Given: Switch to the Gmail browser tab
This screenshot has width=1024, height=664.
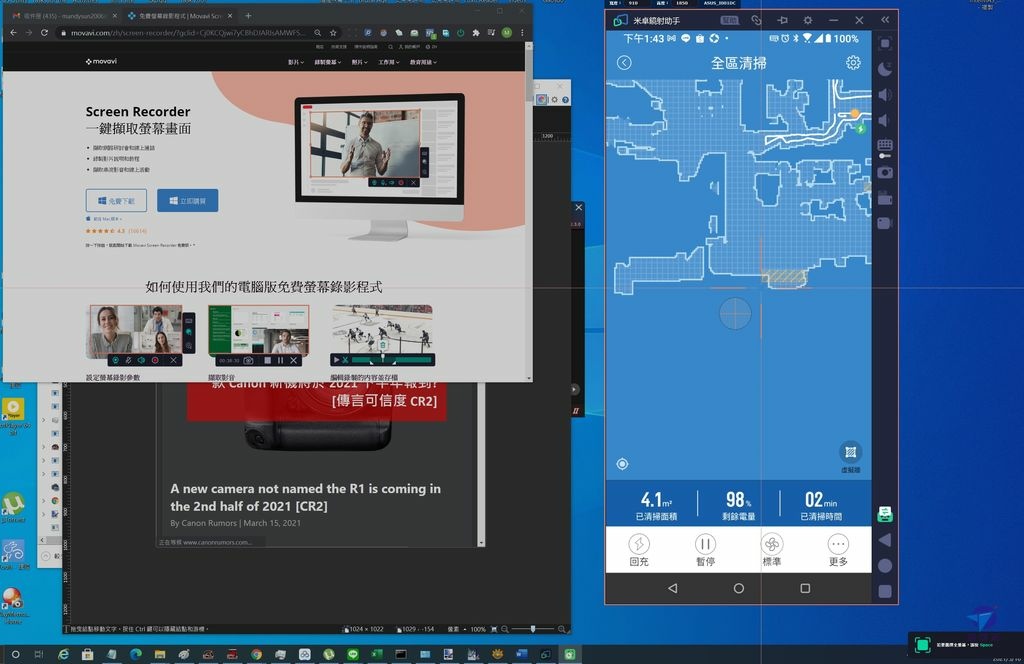Looking at the screenshot, I should click(64, 16).
